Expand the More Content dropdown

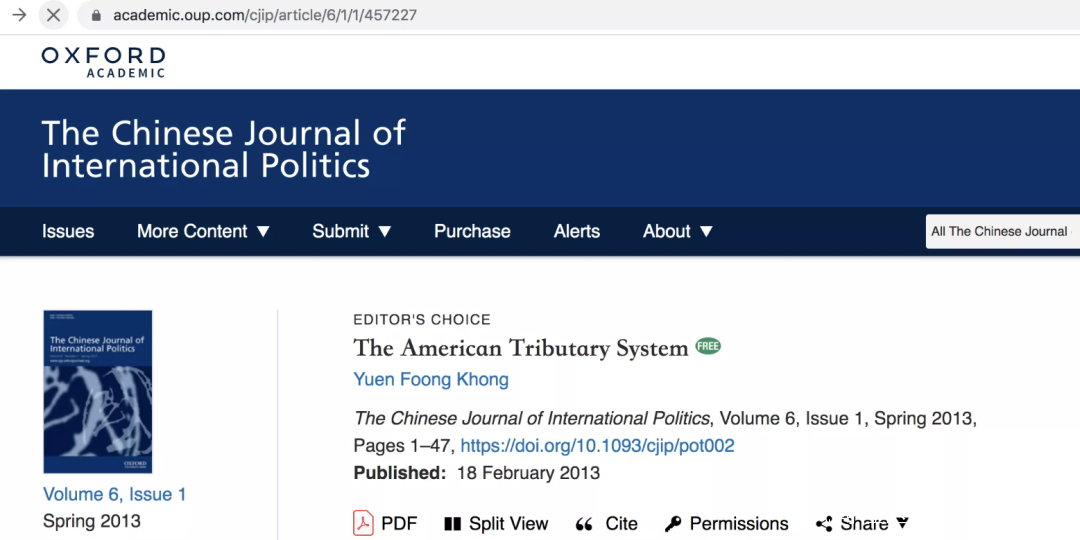pyautogui.click(x=203, y=231)
